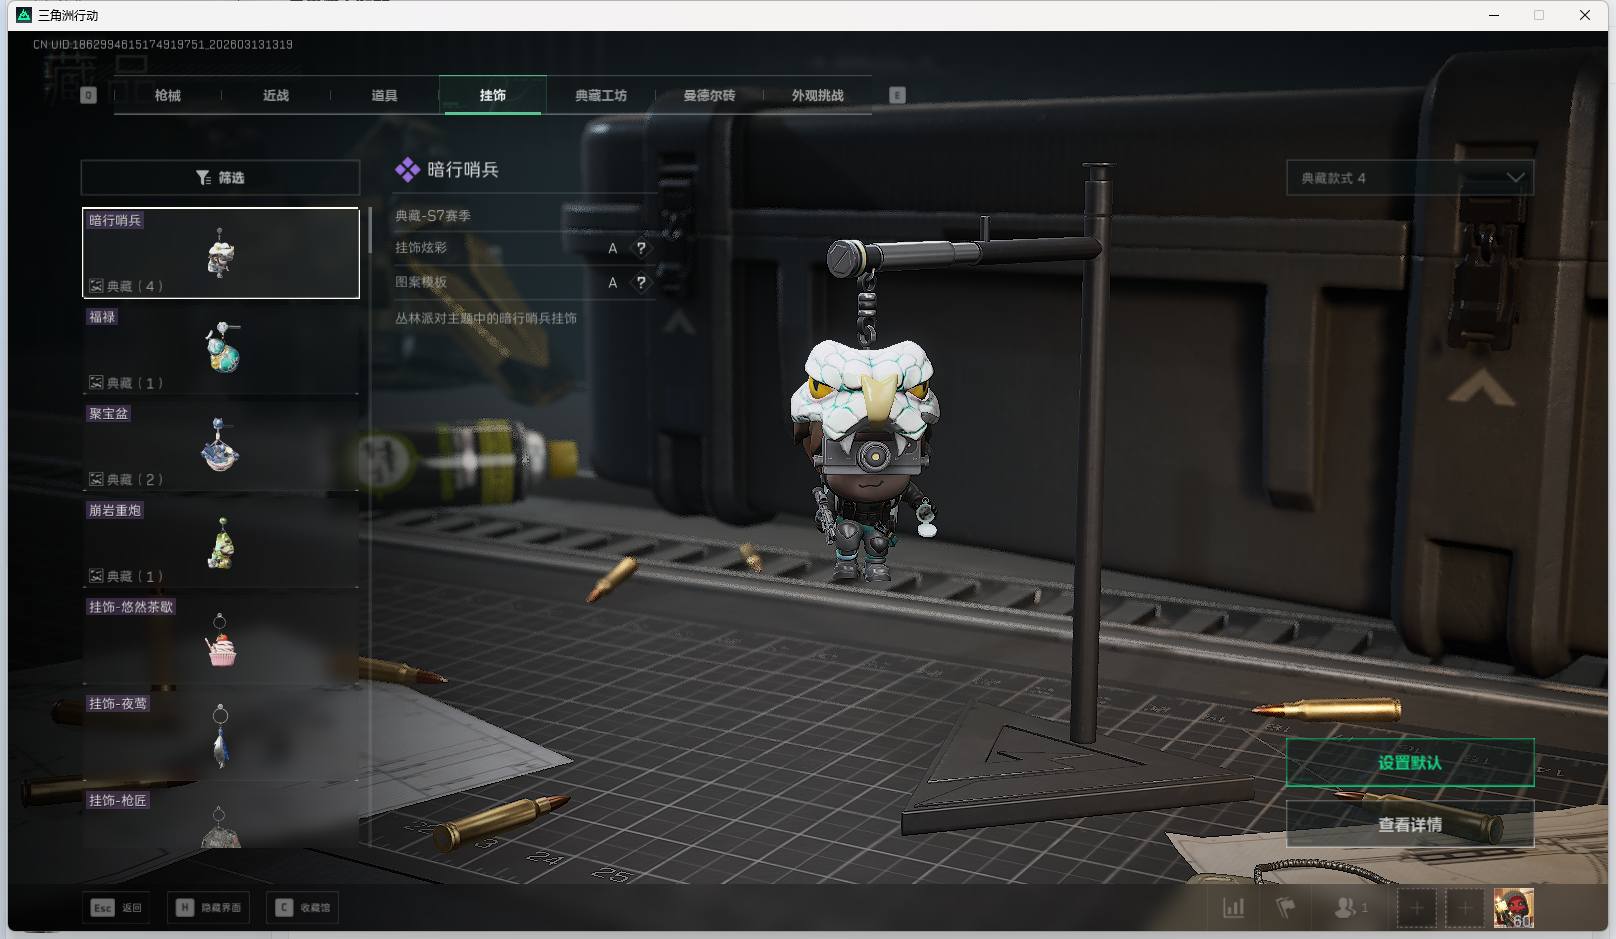Viewport: 1616px width, 939px height.
Task: Switch to the 近战 tab
Action: point(276,95)
